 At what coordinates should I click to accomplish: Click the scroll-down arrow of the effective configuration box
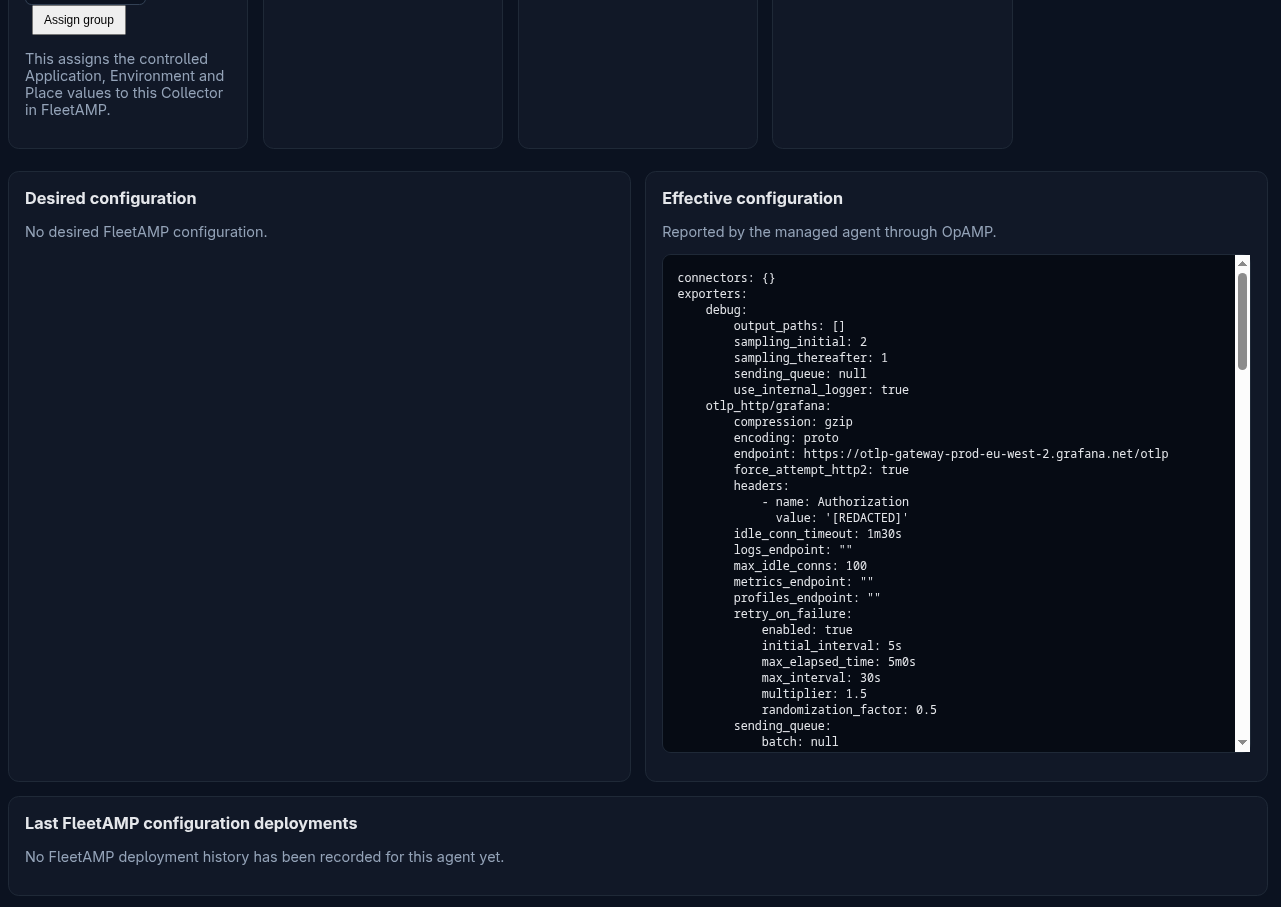click(x=1243, y=743)
